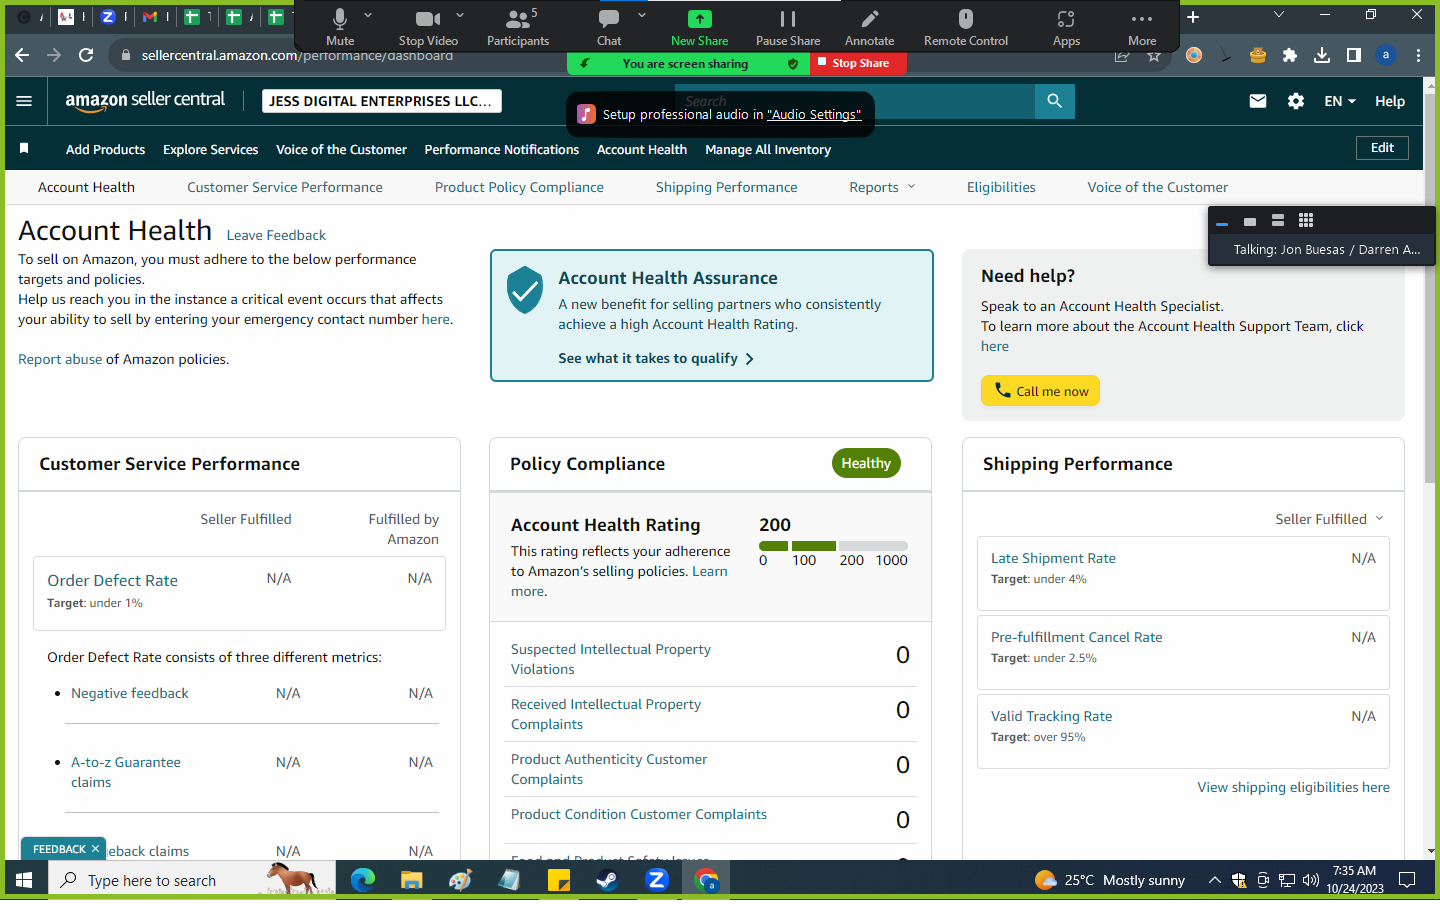Screen dimensions: 1440x904
Task: Close the FEEDBACK tab with its X
Action: click(x=95, y=849)
